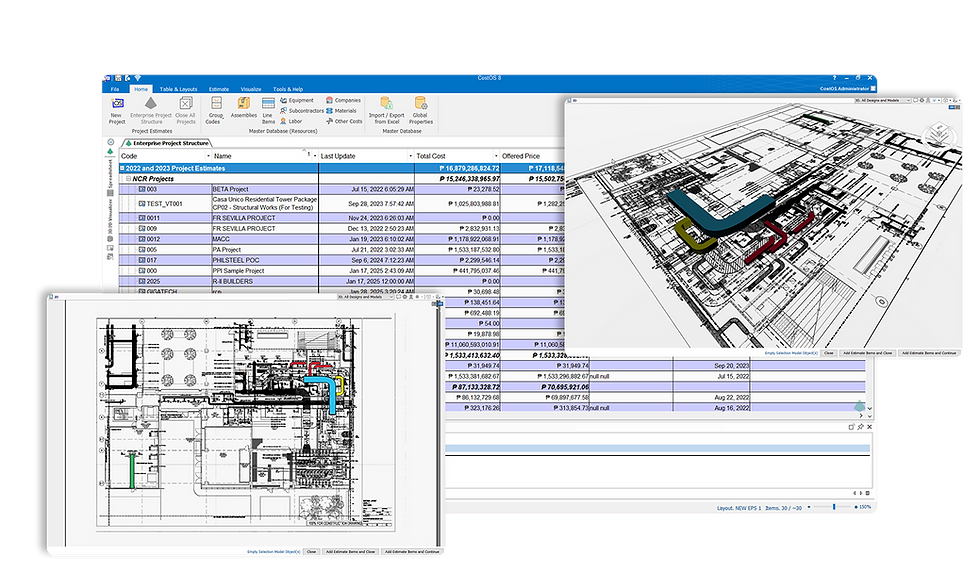The height and width of the screenshot is (586, 980).
Task: Open Tools & Help tab
Action: [x=288, y=89]
